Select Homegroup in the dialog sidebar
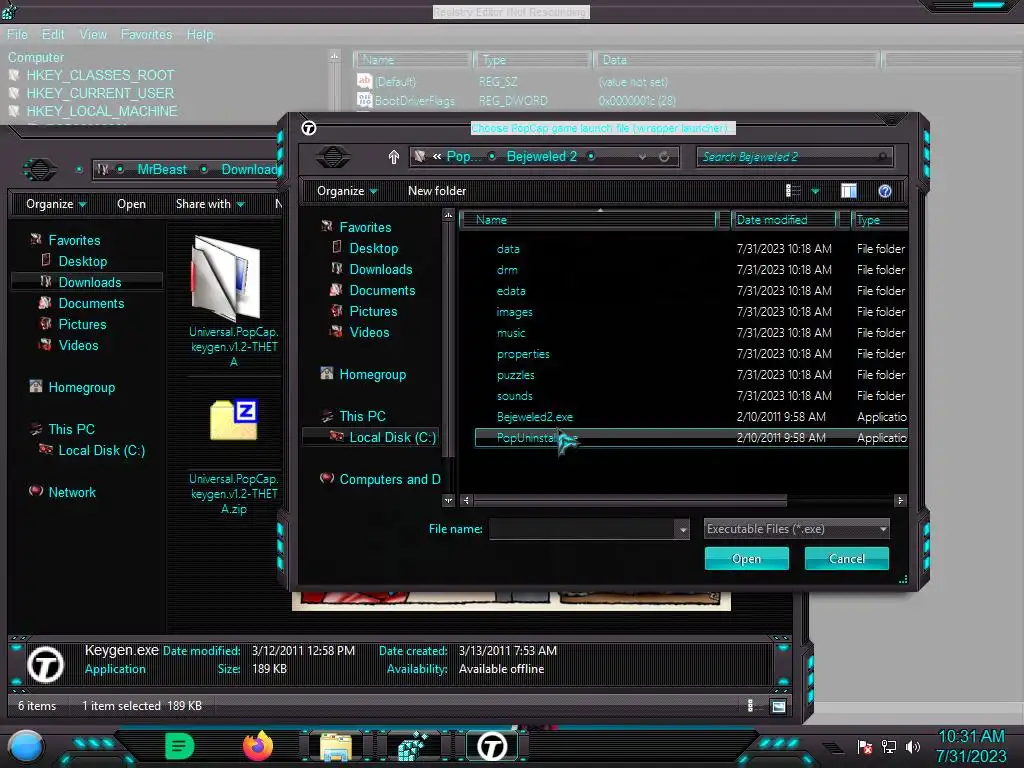The width and height of the screenshot is (1024, 768). pyautogui.click(x=372, y=374)
